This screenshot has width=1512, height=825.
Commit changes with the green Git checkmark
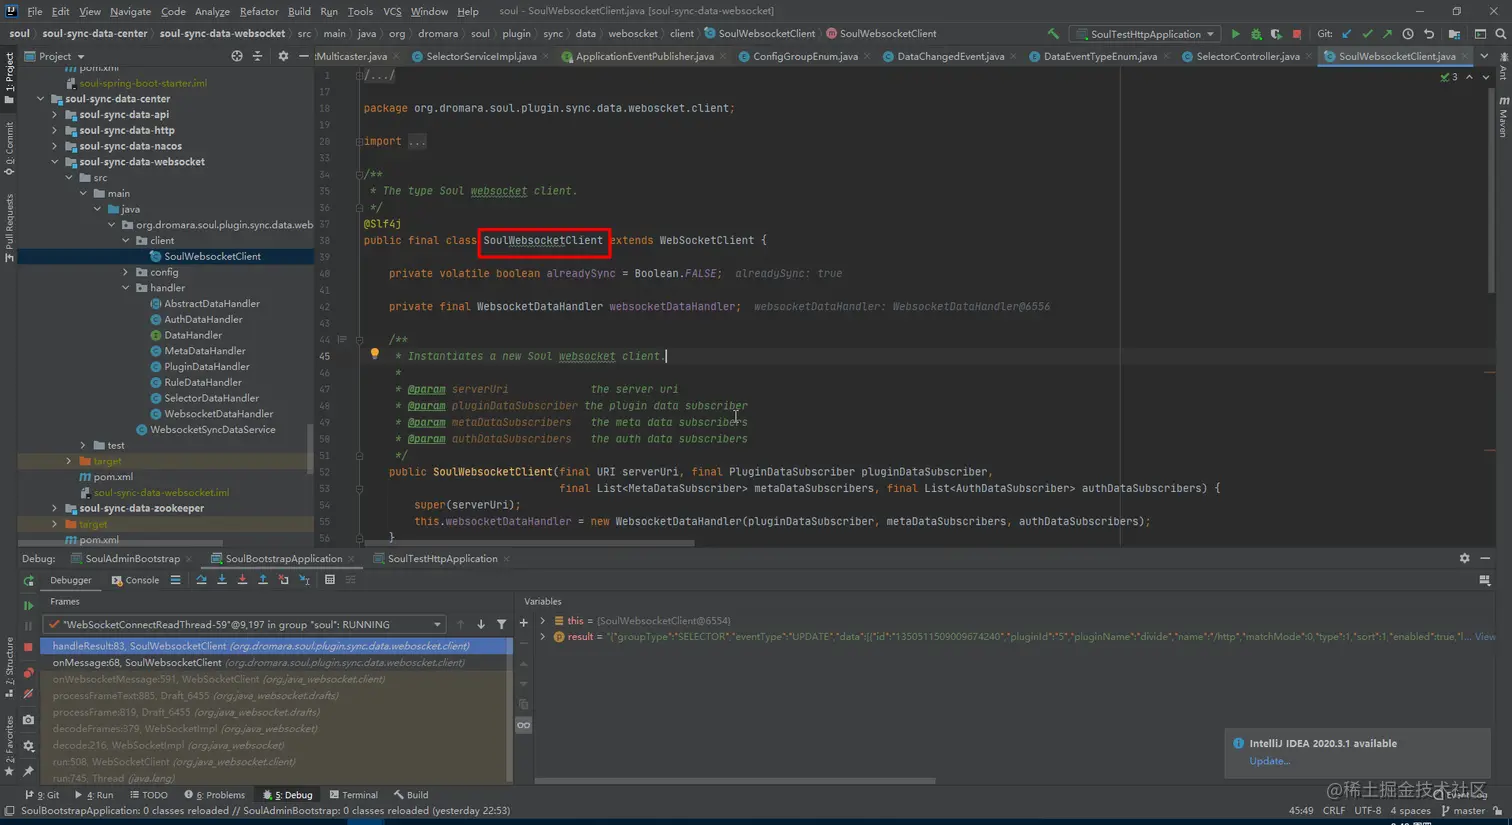(x=1367, y=34)
